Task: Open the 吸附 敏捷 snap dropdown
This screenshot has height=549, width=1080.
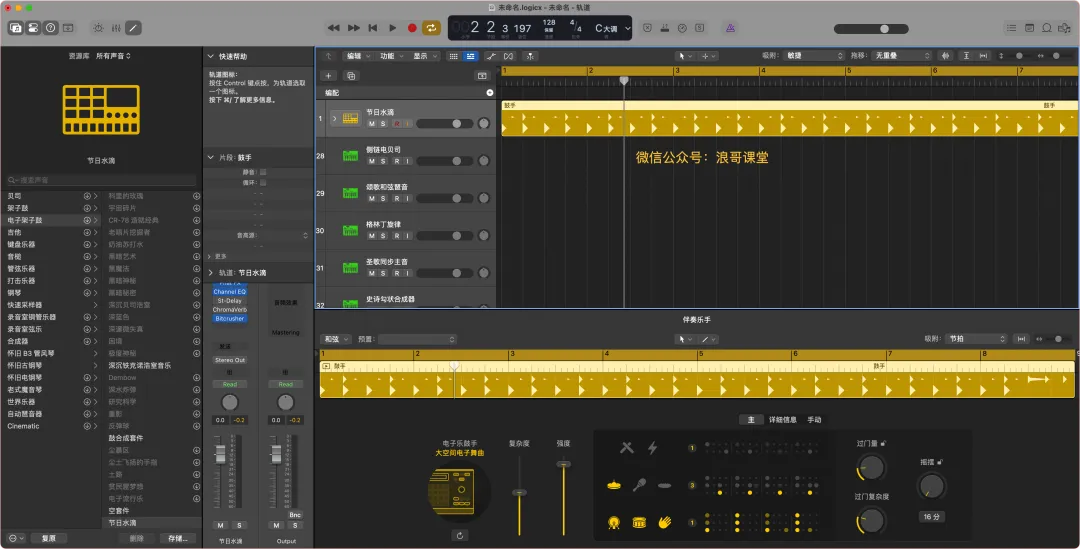Action: tap(814, 56)
